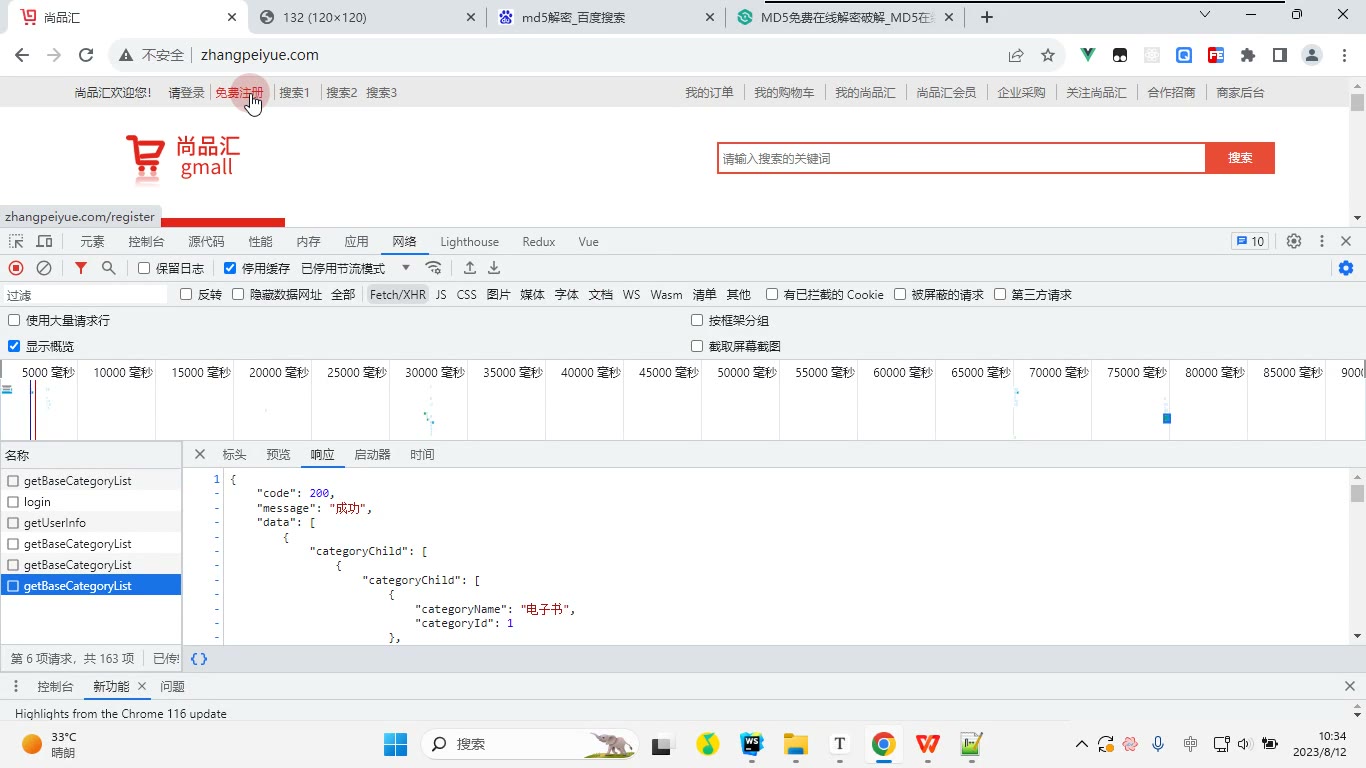Click the Vue devtools extension icon

coord(1088,55)
